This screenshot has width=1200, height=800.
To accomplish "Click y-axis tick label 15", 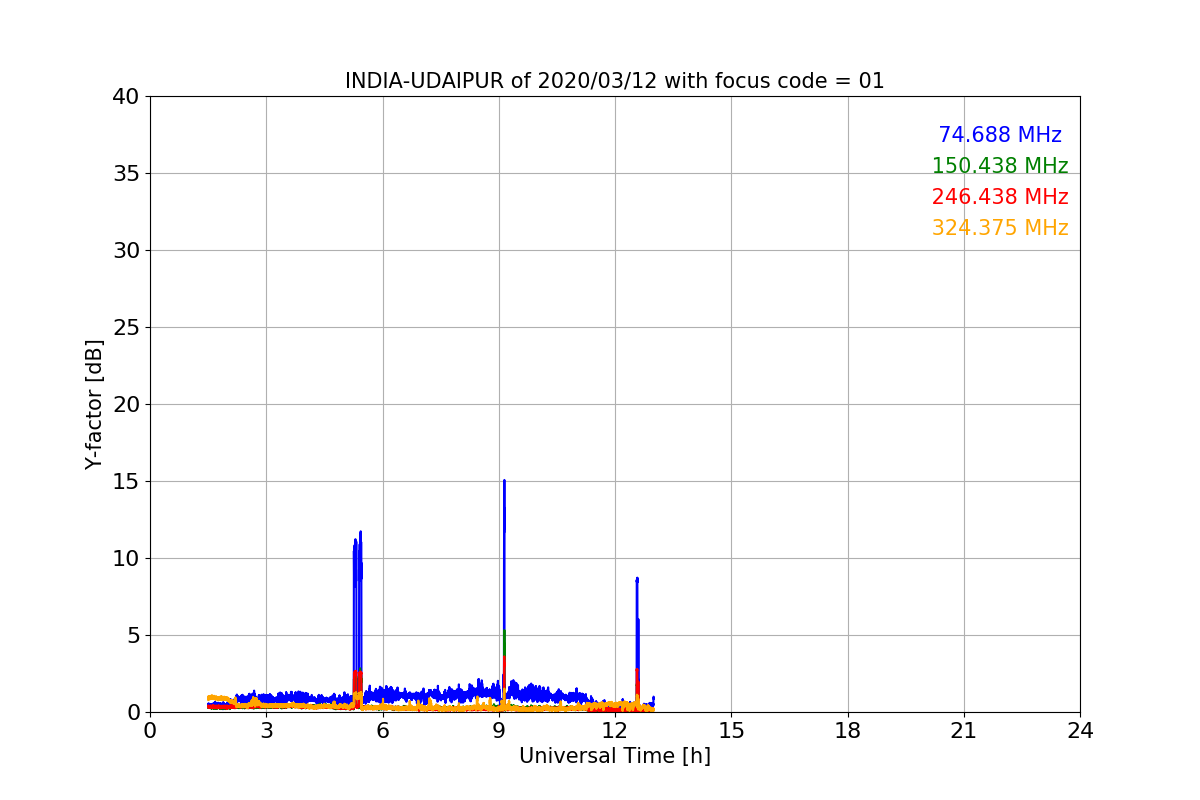I will tap(125, 482).
